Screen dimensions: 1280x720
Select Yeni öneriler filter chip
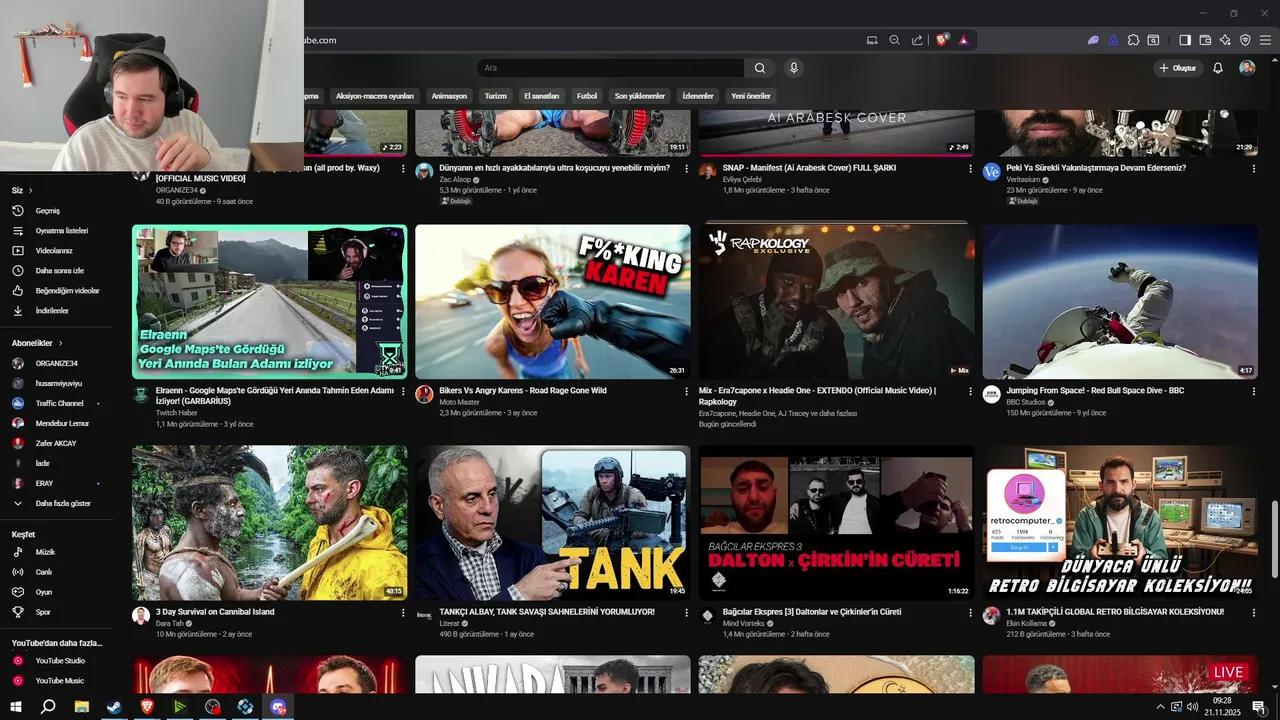coord(751,96)
